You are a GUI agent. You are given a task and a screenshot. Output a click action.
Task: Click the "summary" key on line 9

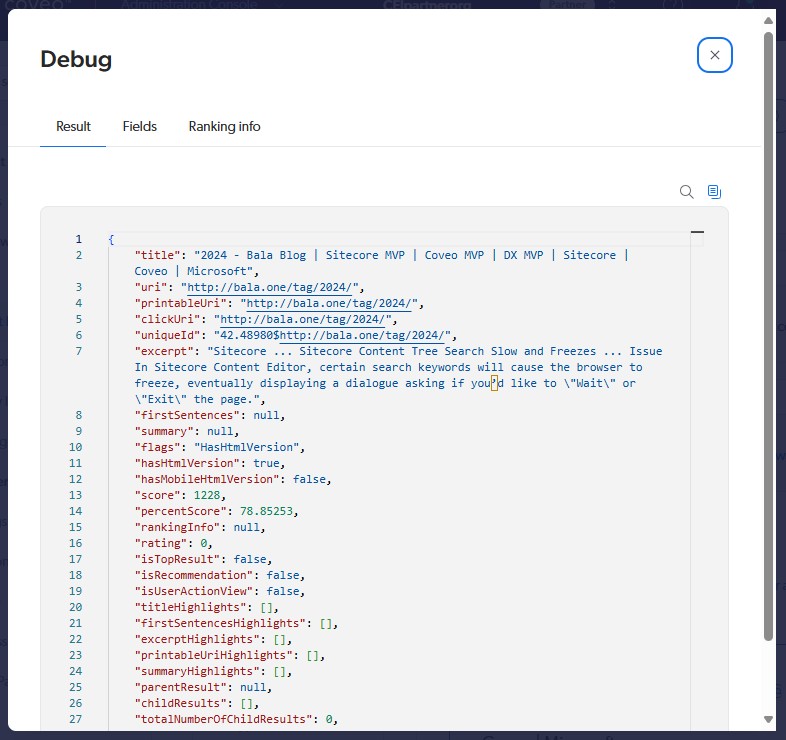(x=164, y=431)
